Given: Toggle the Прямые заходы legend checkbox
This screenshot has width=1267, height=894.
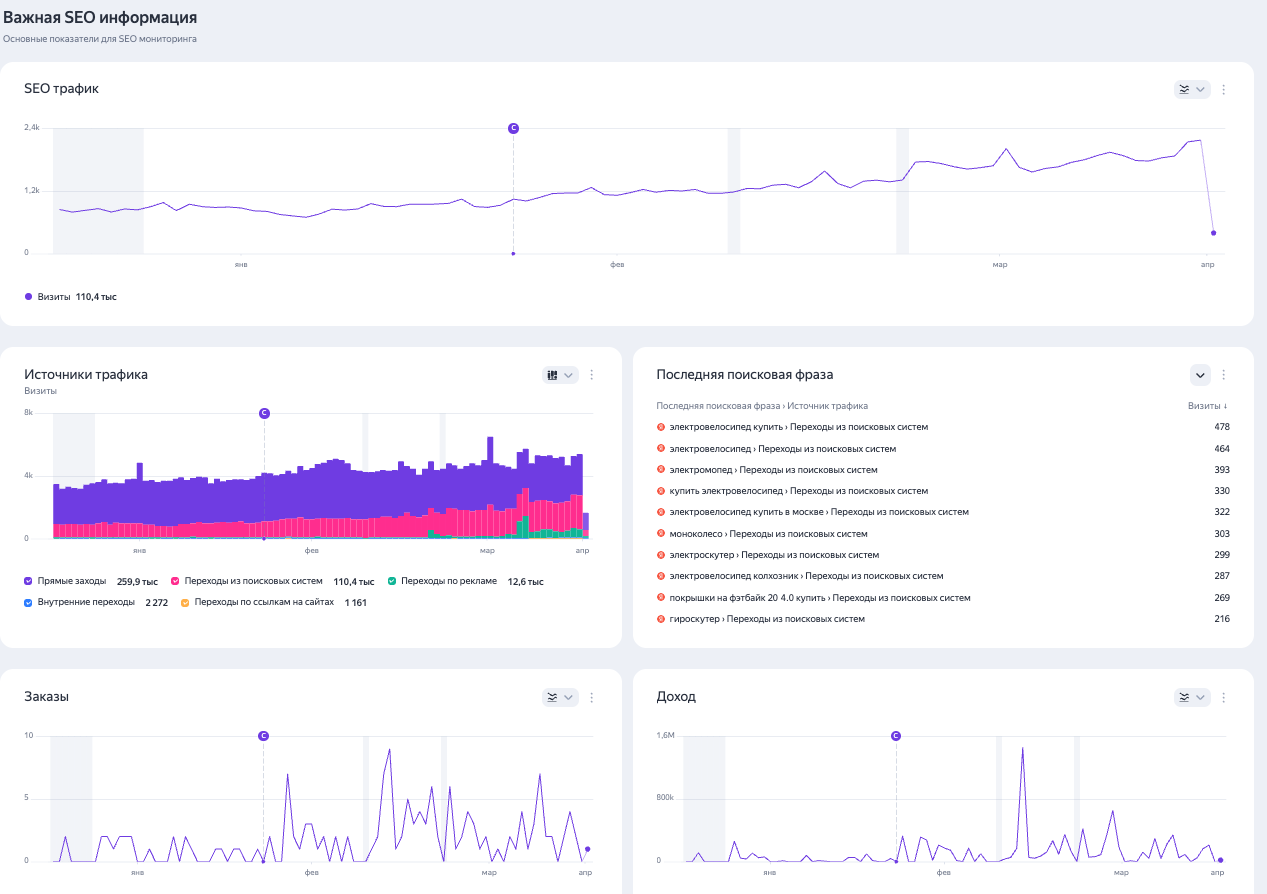Looking at the screenshot, I should 29,581.
